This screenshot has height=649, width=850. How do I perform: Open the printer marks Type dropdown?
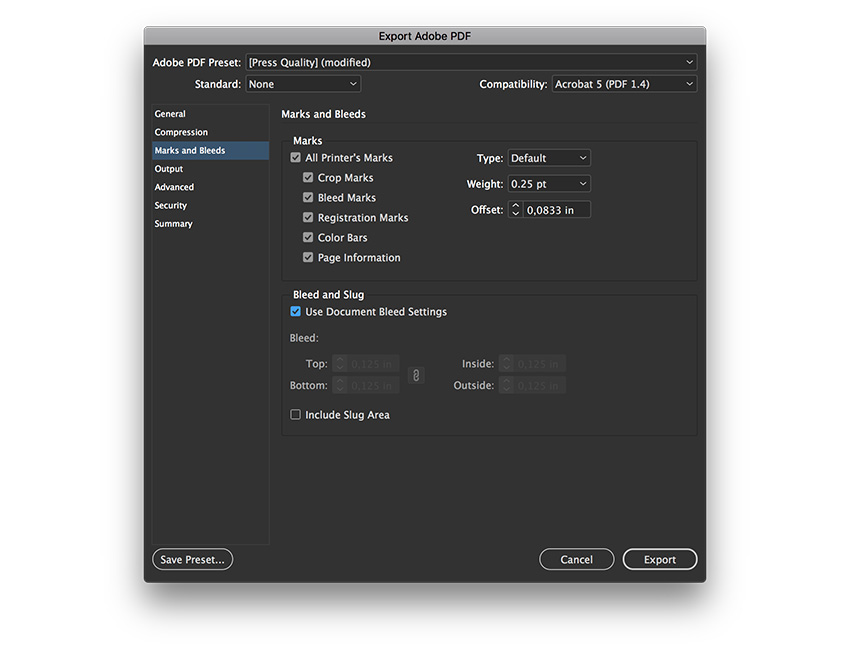click(549, 157)
